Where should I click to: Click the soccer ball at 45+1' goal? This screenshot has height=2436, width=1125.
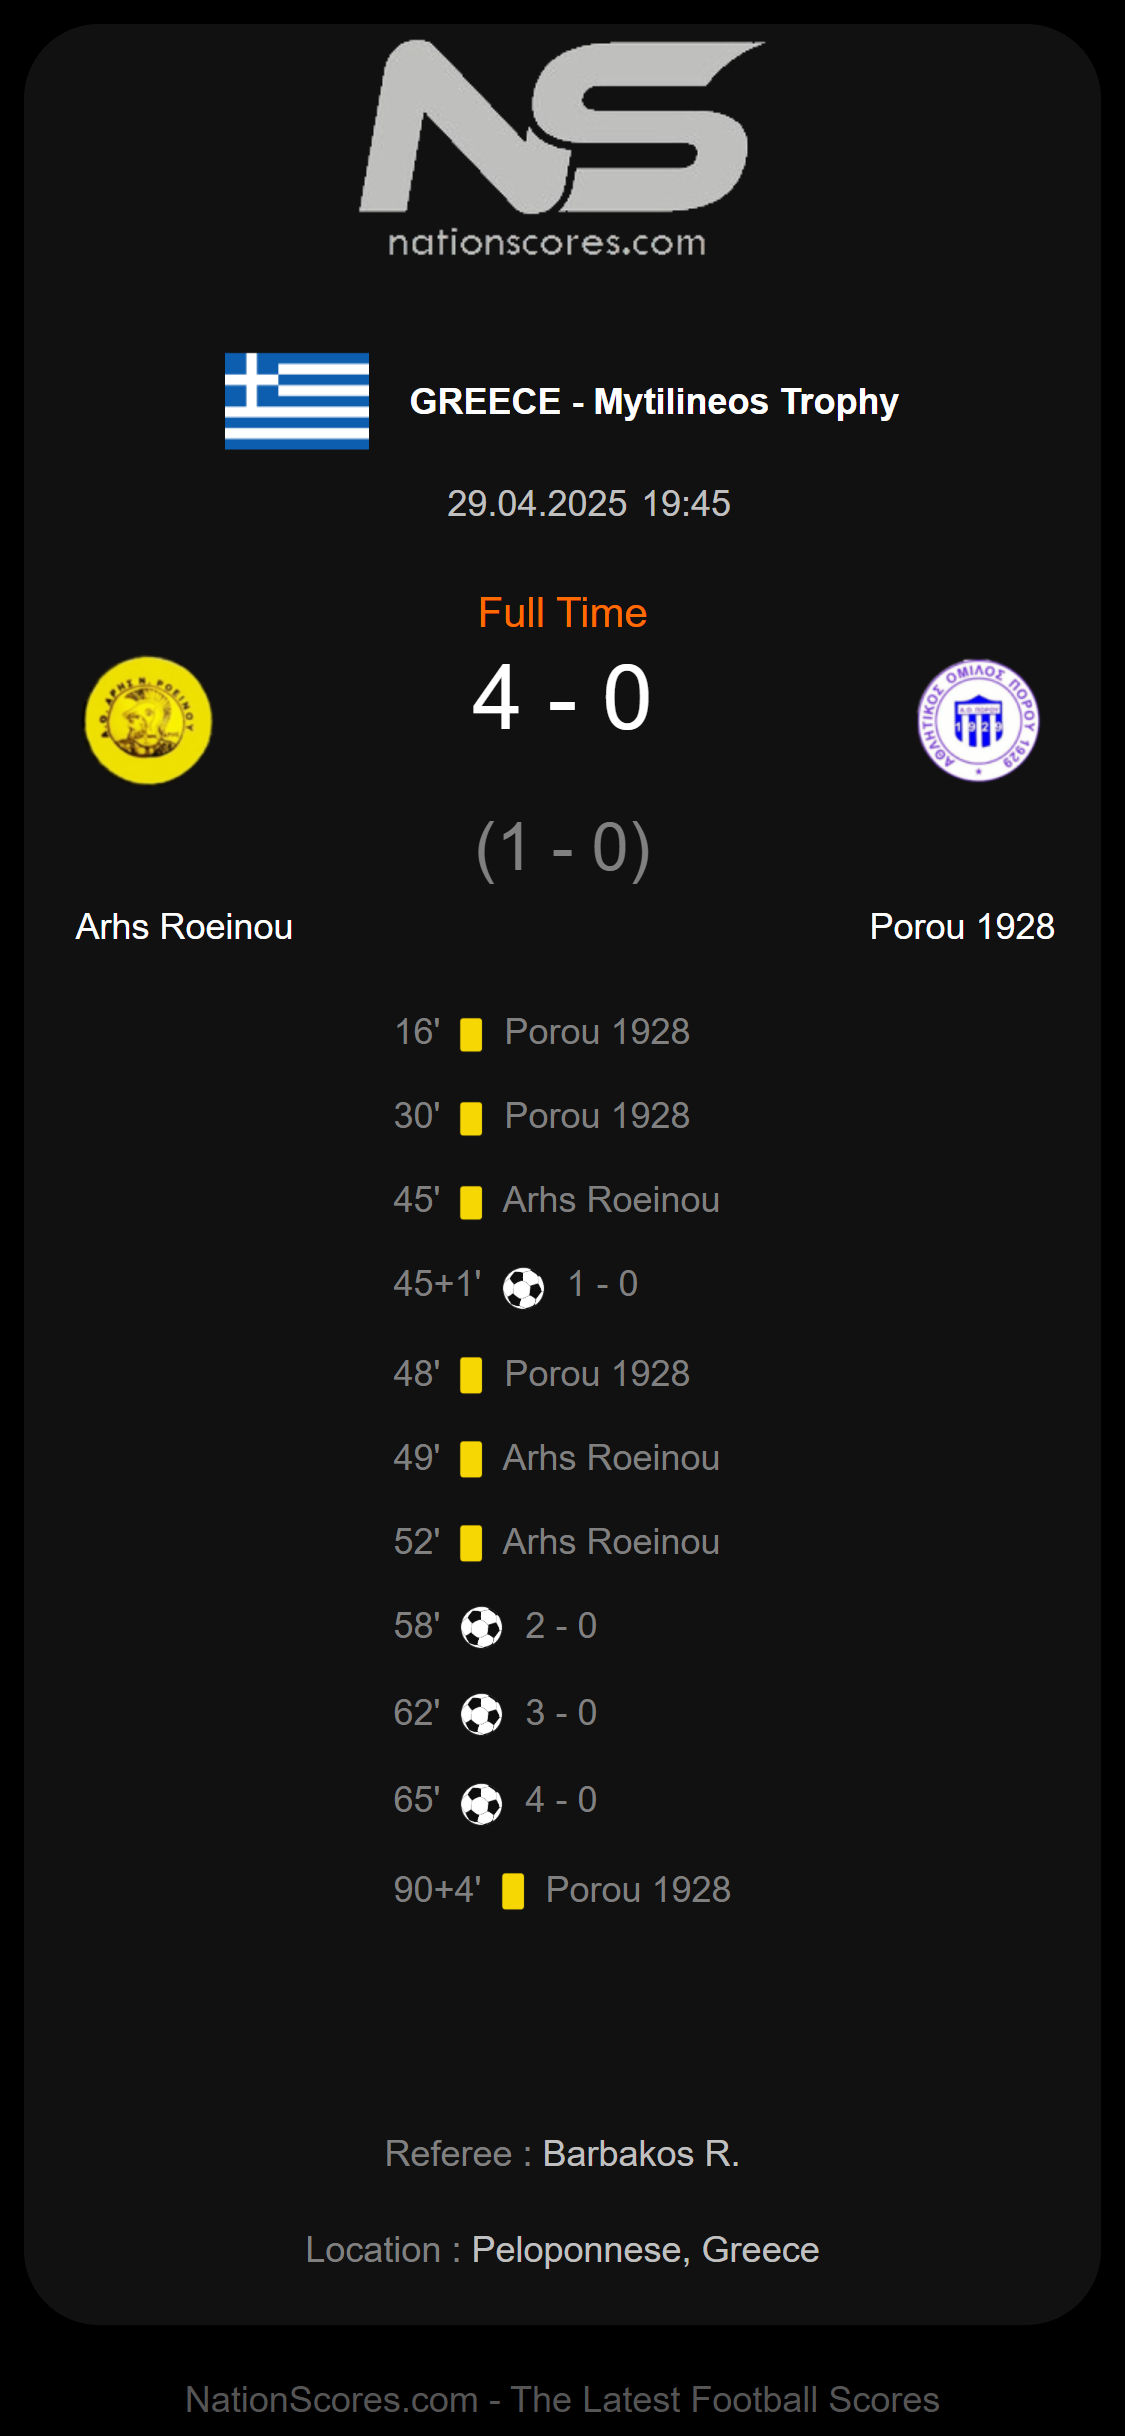point(523,1287)
